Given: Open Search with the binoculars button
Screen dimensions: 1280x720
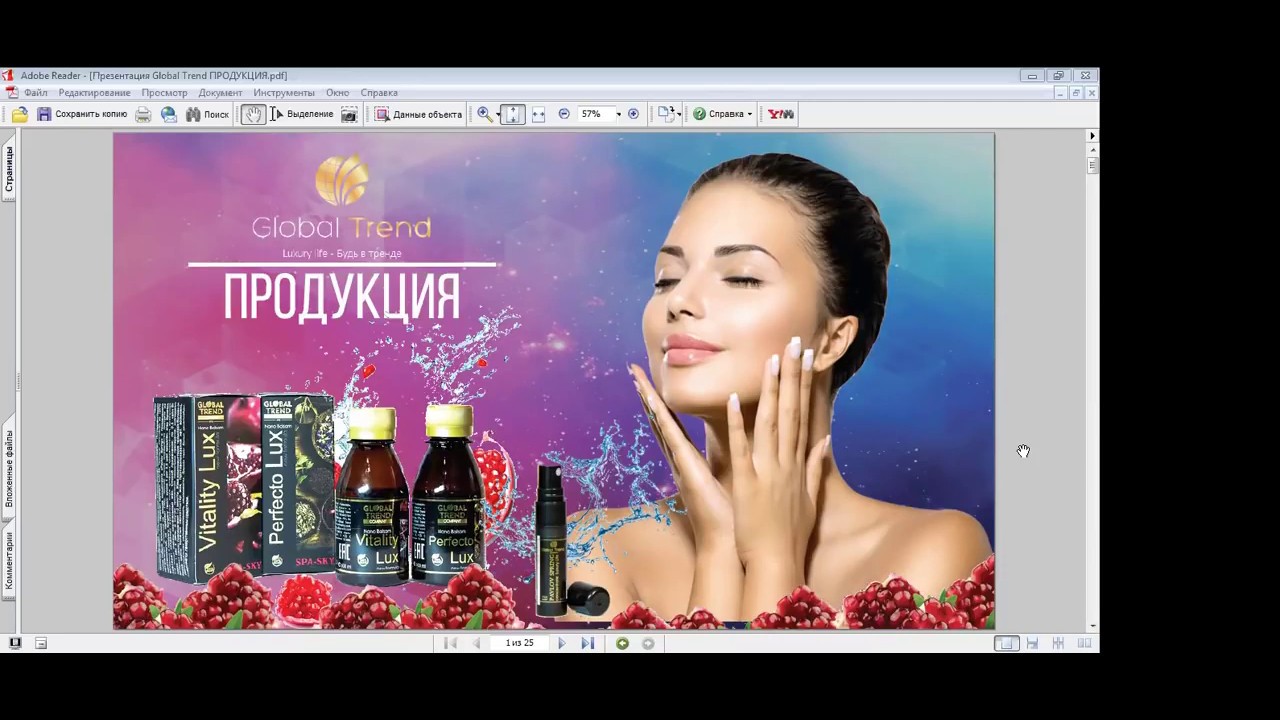Looking at the screenshot, I should (207, 114).
